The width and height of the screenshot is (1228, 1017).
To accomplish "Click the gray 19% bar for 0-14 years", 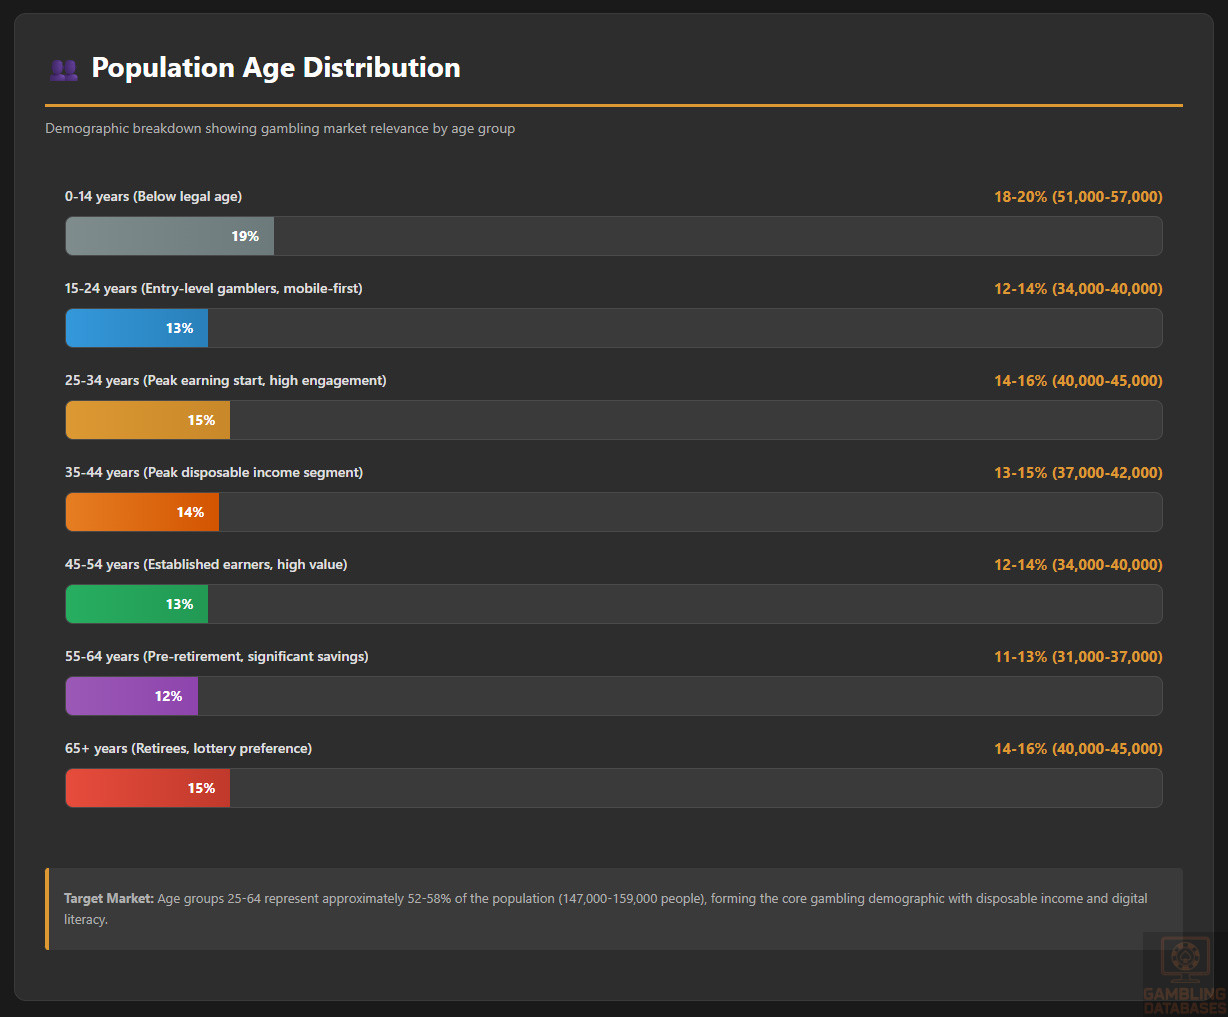I will click(x=170, y=236).
